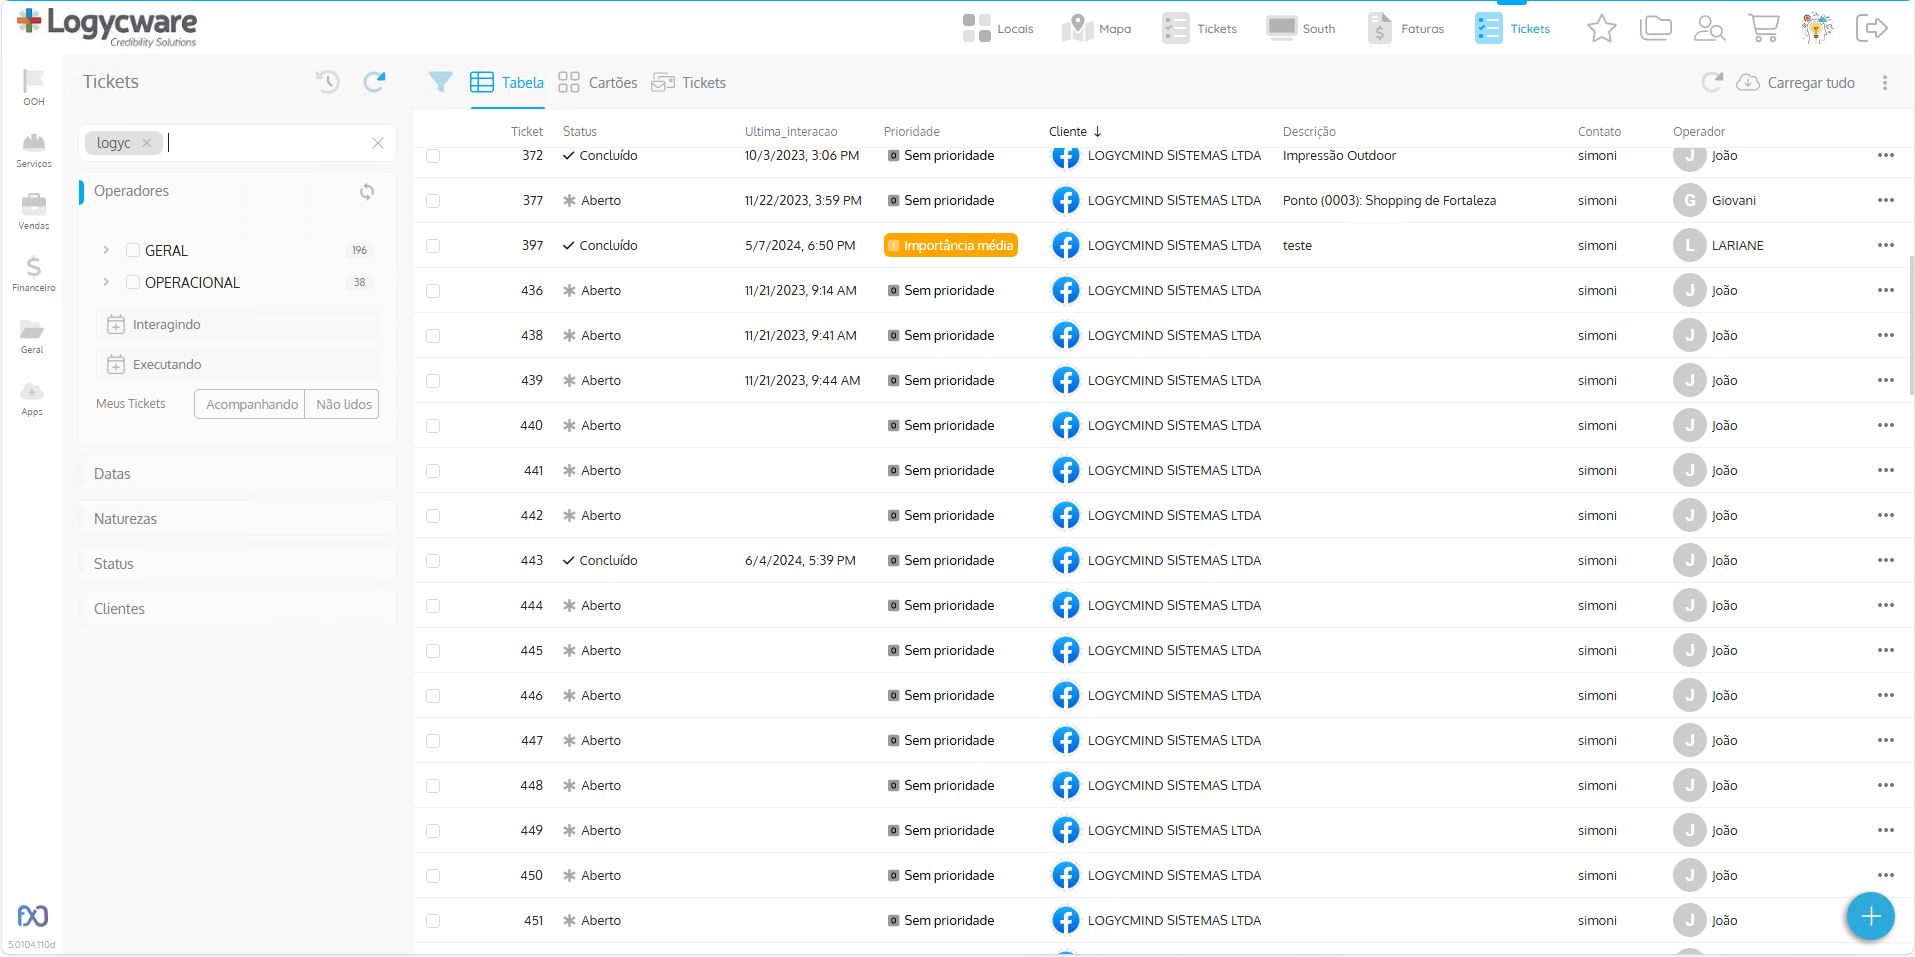Add a new ticket with the plus button
Screen dimensions: 1915x957
1871,916
